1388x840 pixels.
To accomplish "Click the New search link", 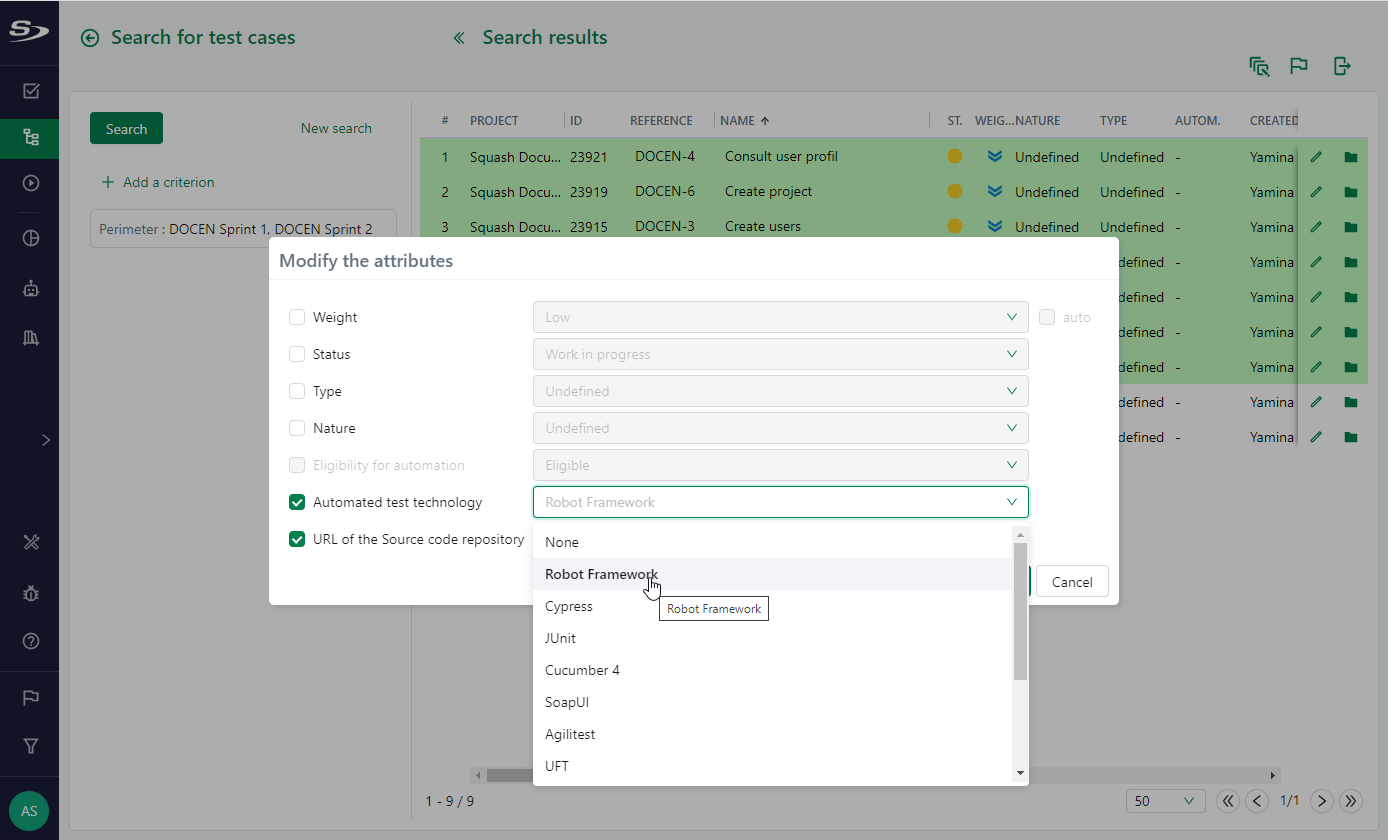I will click(x=336, y=128).
